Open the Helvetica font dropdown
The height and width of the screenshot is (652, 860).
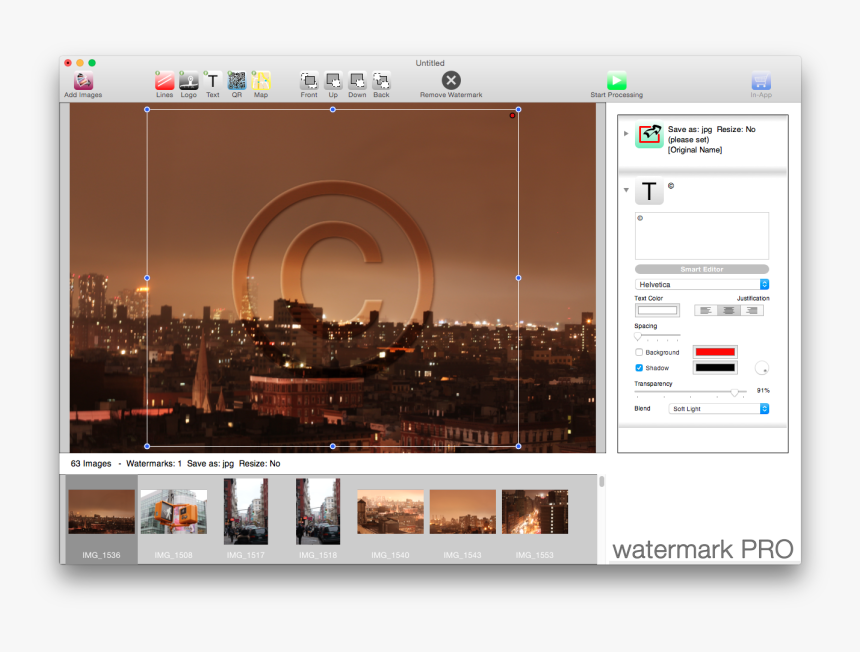[x=701, y=284]
